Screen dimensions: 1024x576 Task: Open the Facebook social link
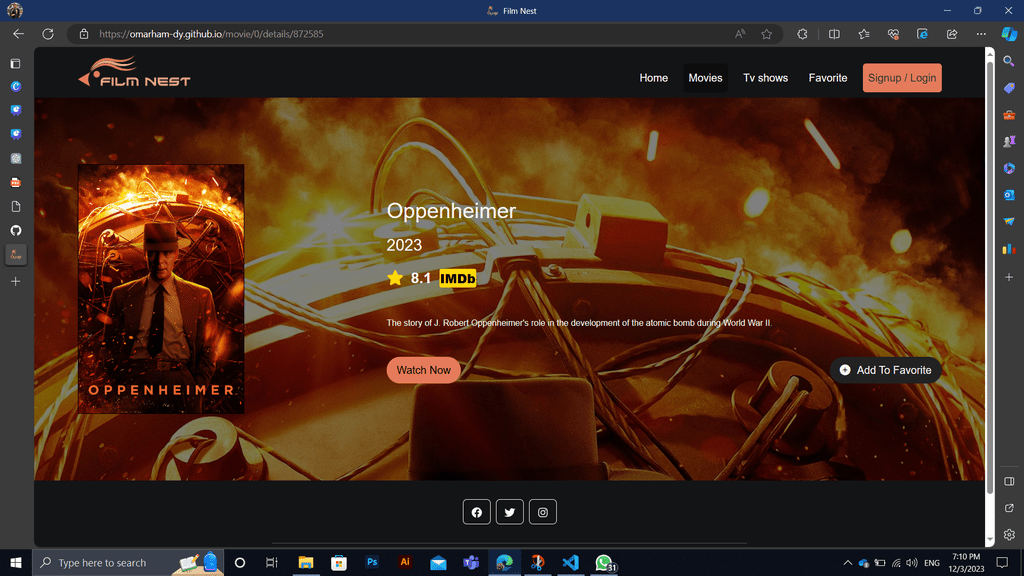477,512
